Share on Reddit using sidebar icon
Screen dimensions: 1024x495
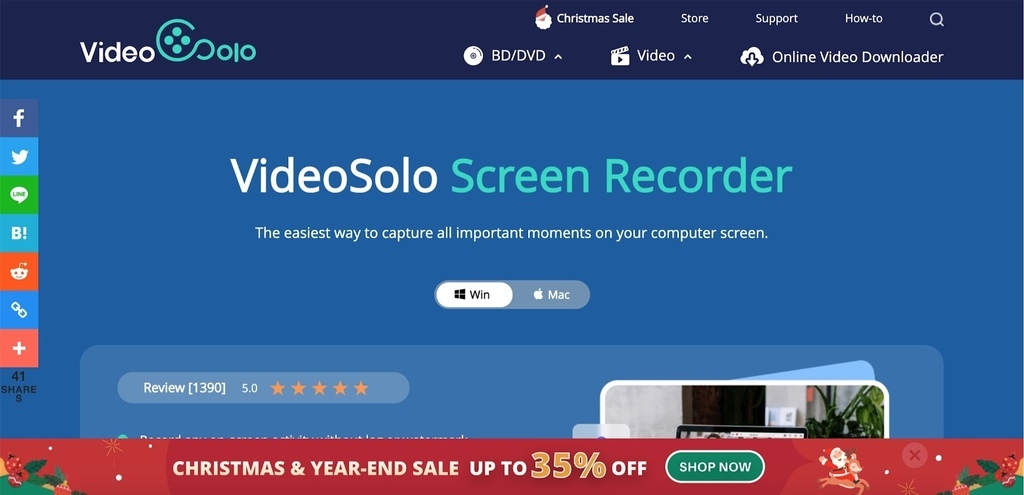point(19,272)
